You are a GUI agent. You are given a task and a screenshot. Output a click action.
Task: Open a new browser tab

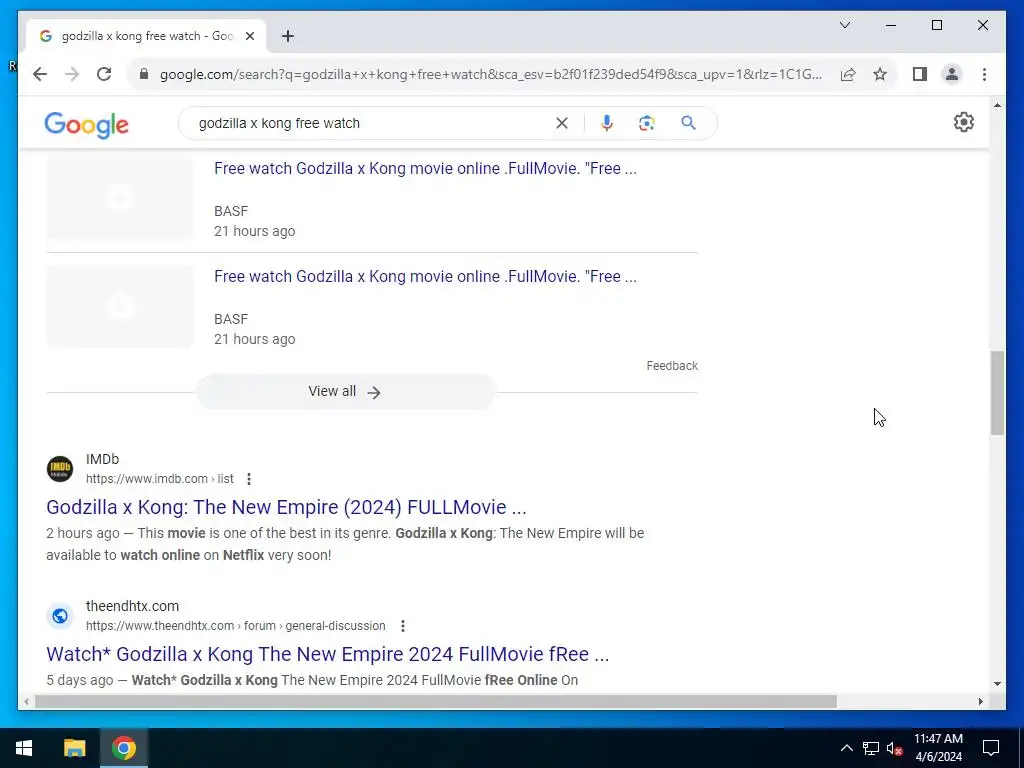tap(287, 36)
